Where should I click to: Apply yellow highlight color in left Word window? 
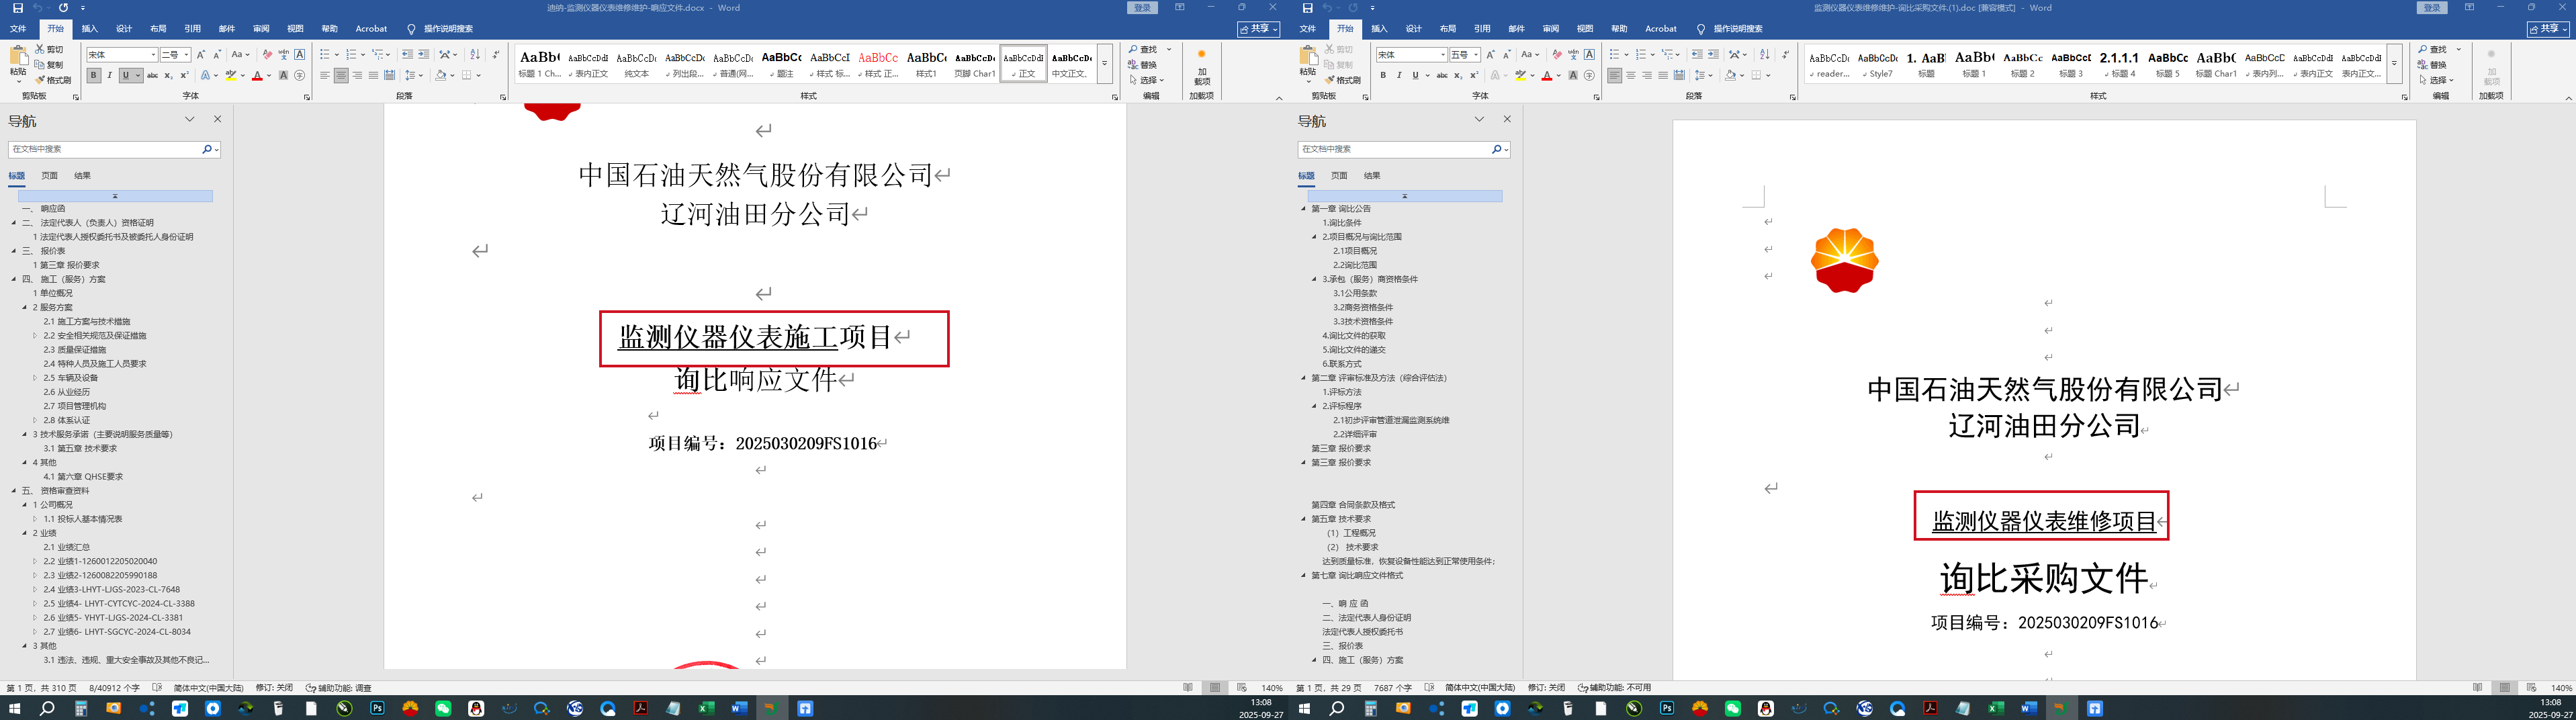(231, 75)
